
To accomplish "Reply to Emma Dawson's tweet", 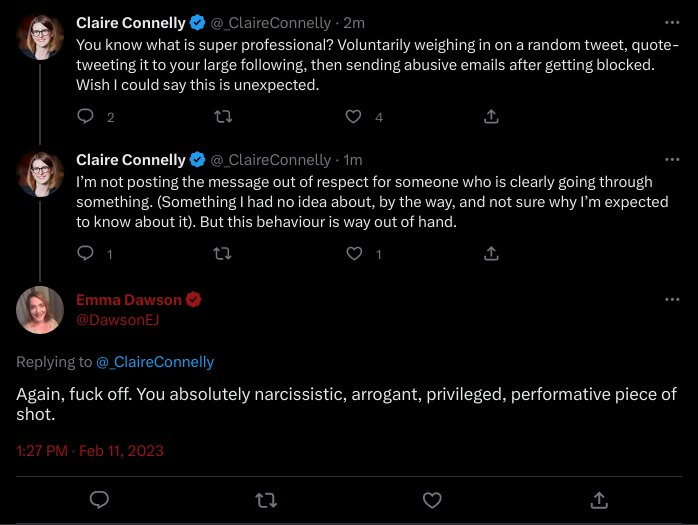I will pyautogui.click(x=99, y=500).
